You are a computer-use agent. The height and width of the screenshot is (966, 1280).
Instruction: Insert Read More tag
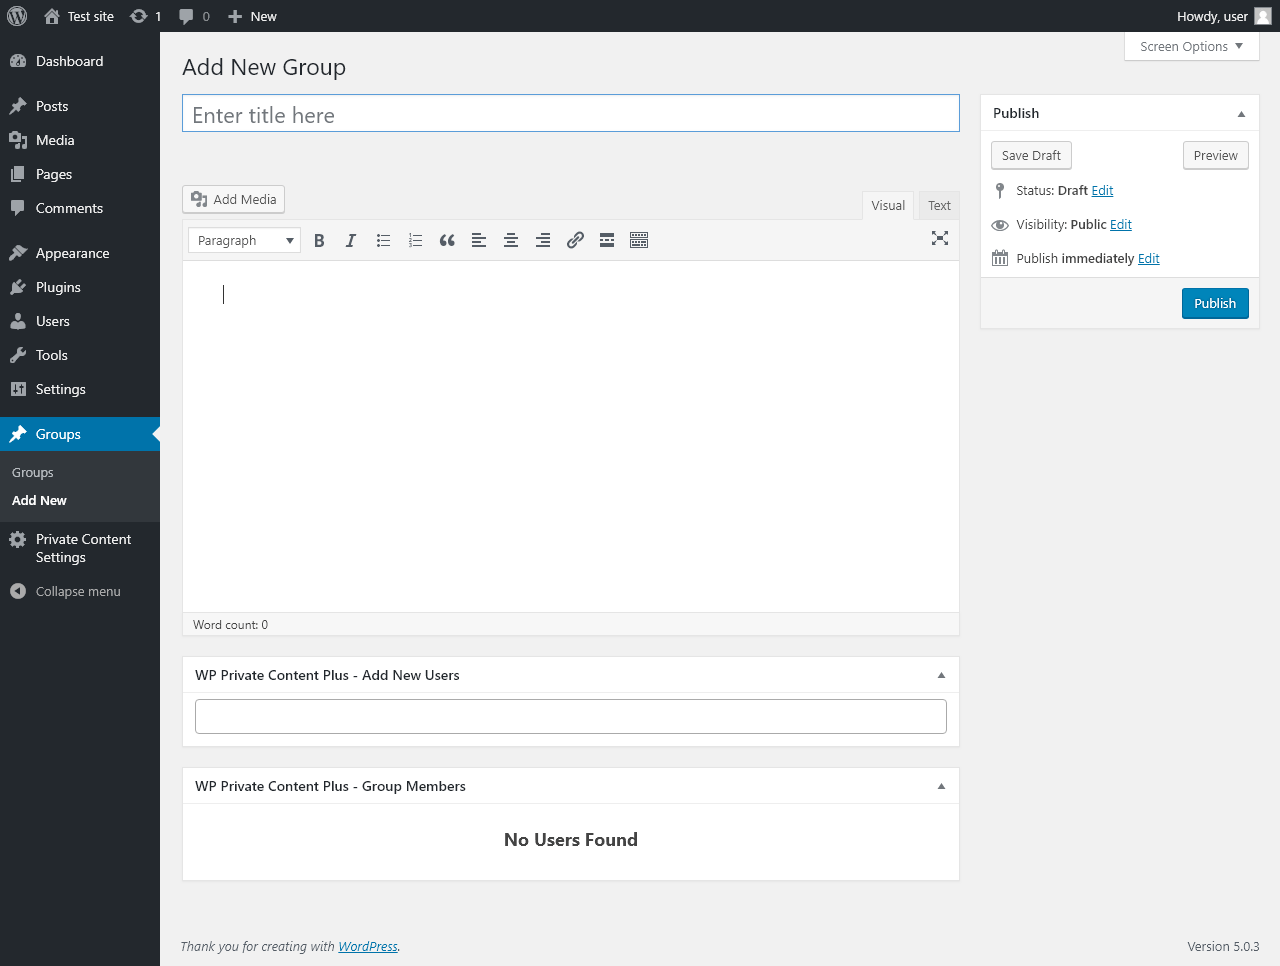pyautogui.click(x=607, y=240)
